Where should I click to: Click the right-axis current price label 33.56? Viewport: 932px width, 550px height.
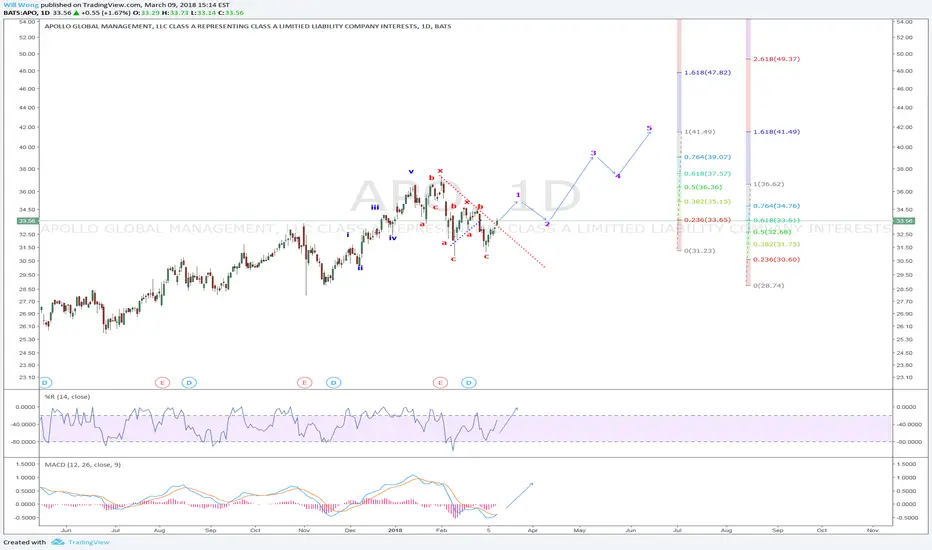click(904, 221)
